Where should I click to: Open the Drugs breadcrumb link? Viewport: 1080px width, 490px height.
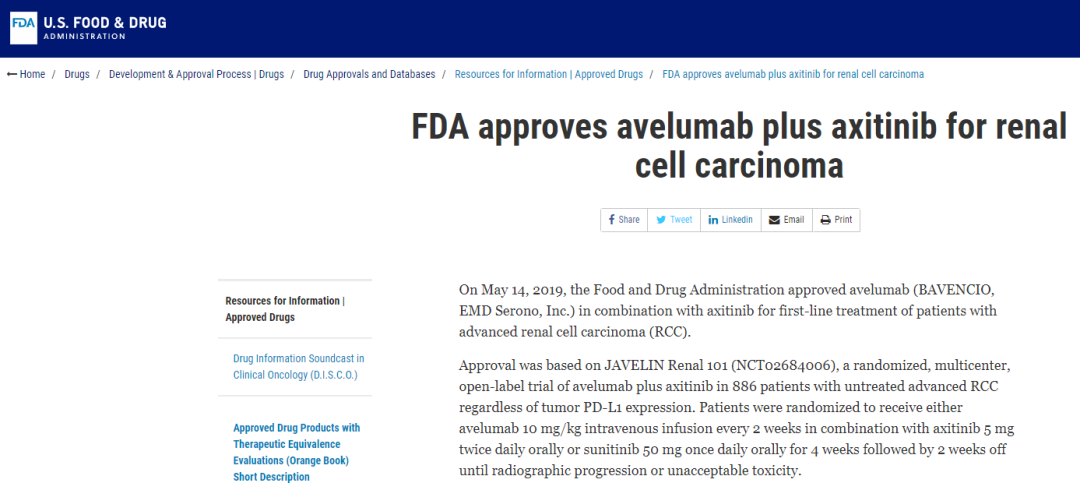[77, 74]
